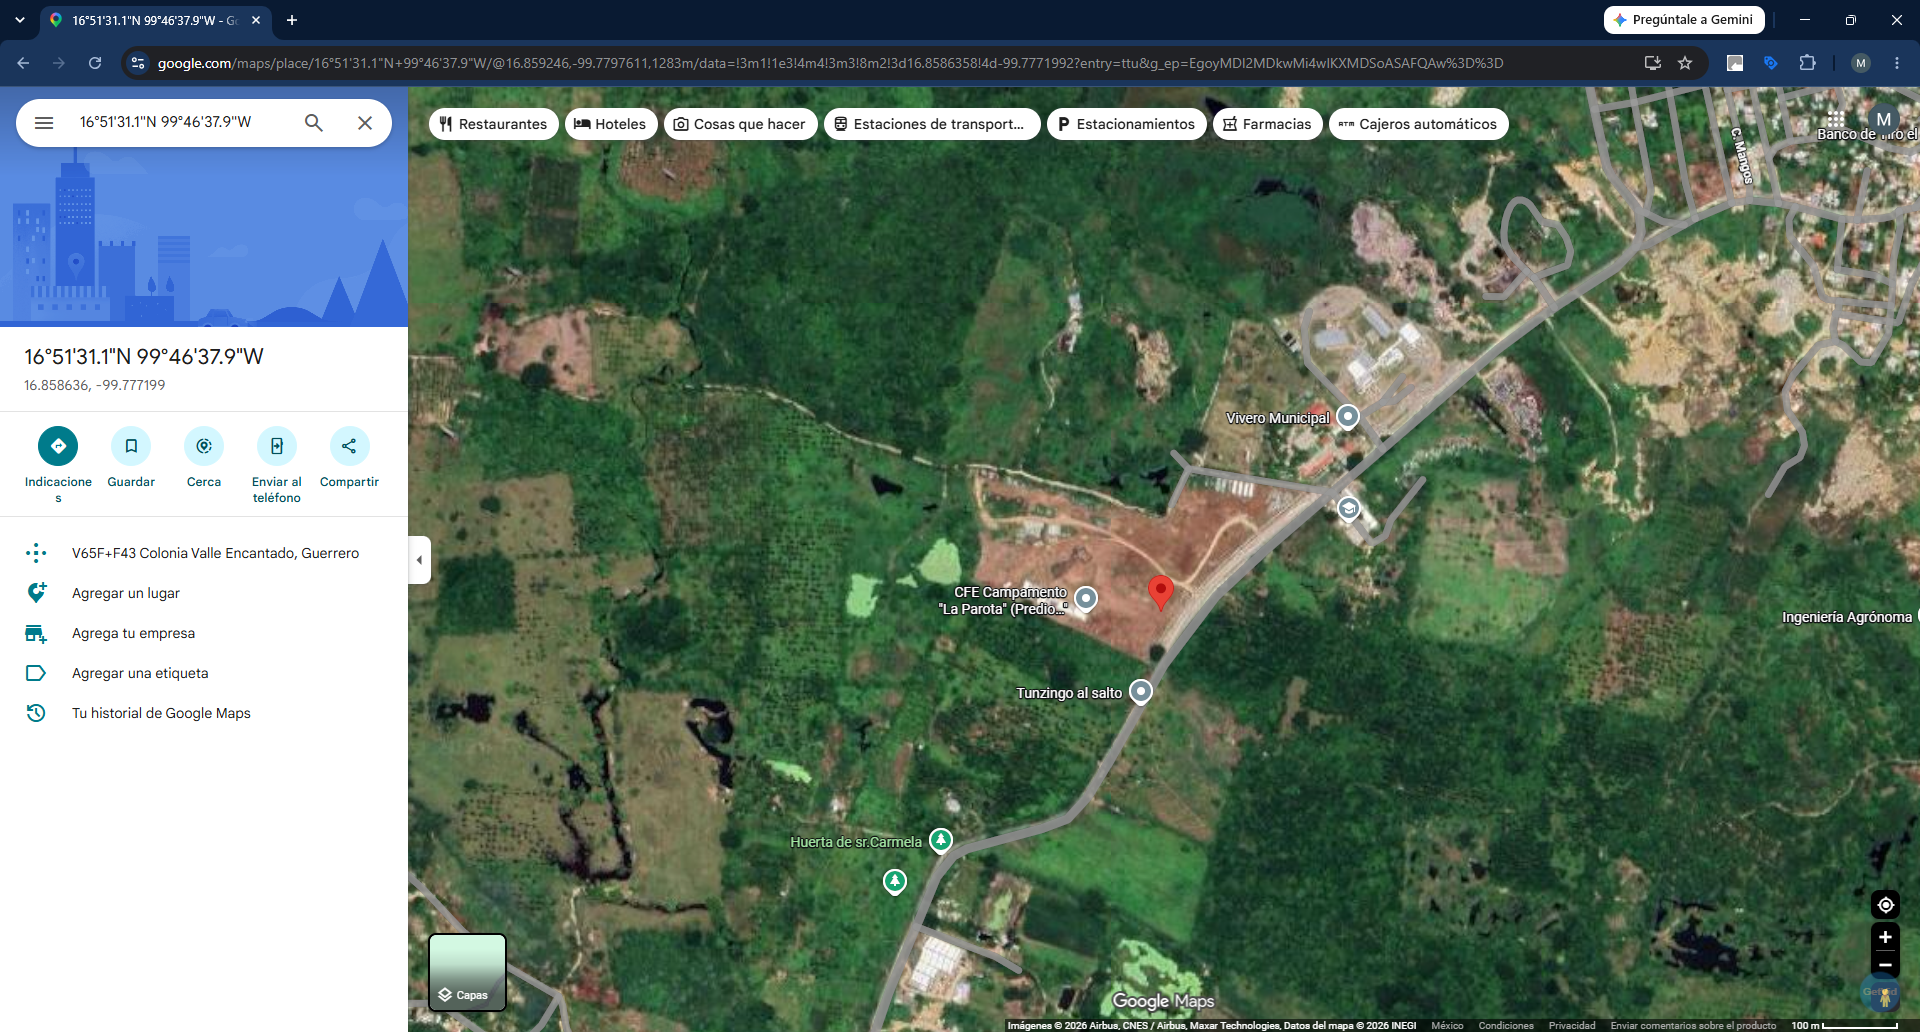Center map on my location
Image resolution: width=1920 pixels, height=1032 pixels.
1885,905
